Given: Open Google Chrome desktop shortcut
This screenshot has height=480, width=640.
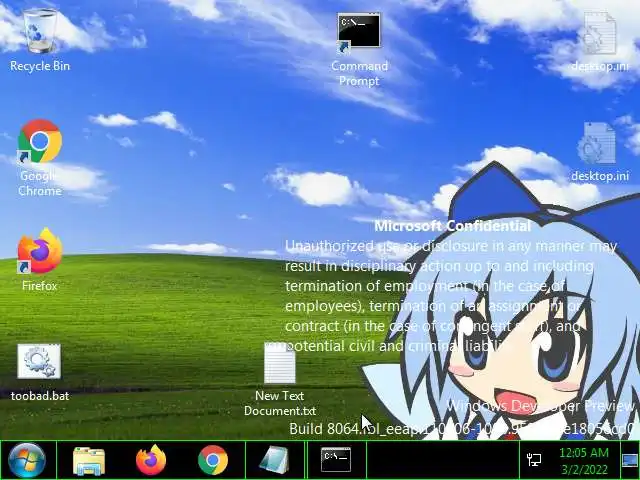Looking at the screenshot, I should coord(40,141).
